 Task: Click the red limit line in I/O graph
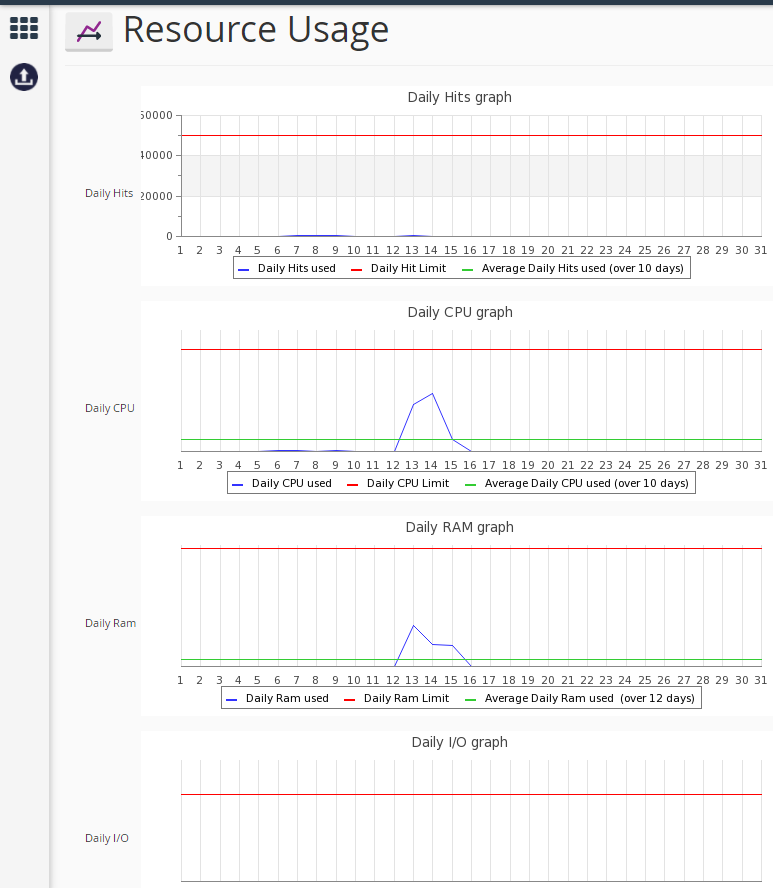(x=471, y=795)
